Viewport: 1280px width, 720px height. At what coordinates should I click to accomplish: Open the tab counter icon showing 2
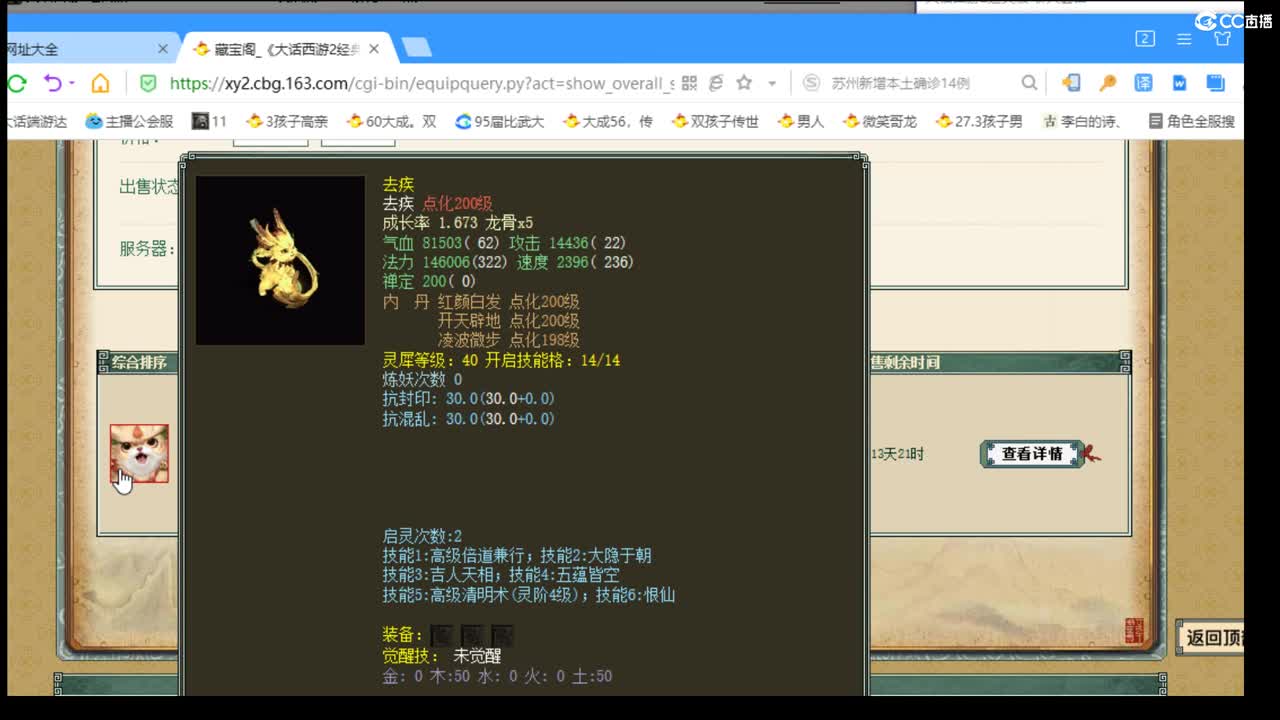[x=1145, y=39]
